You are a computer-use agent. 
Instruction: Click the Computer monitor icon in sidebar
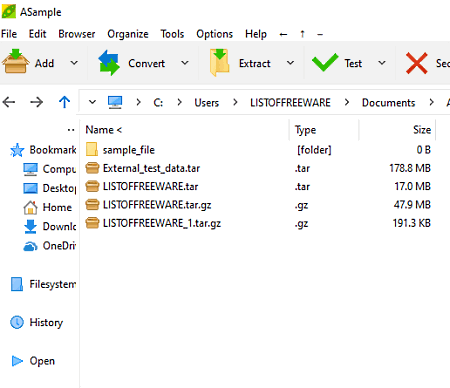(30, 169)
